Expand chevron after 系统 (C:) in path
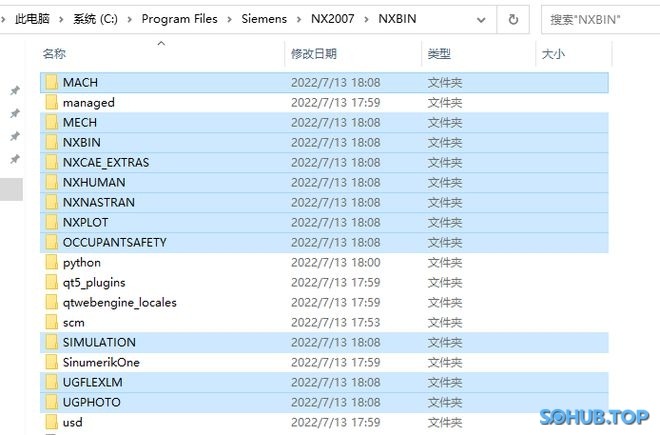The height and width of the screenshot is (435, 660). (x=130, y=19)
